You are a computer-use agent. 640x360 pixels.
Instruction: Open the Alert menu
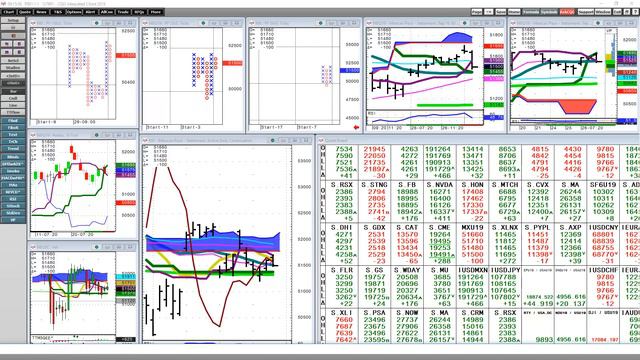[x=90, y=12]
